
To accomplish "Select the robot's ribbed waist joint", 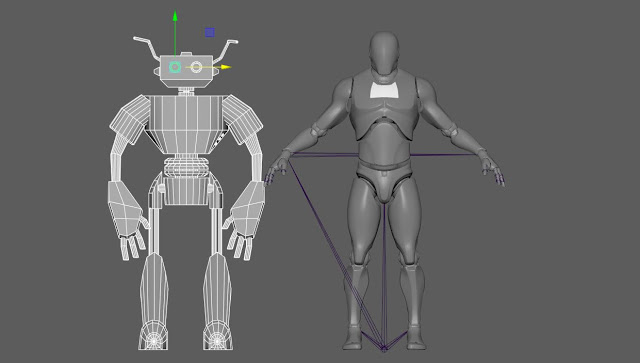I will 186,167.
